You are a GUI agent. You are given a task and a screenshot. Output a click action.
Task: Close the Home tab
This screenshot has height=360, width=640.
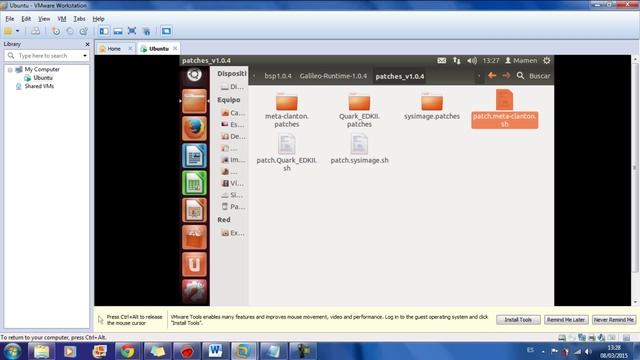click(x=130, y=49)
